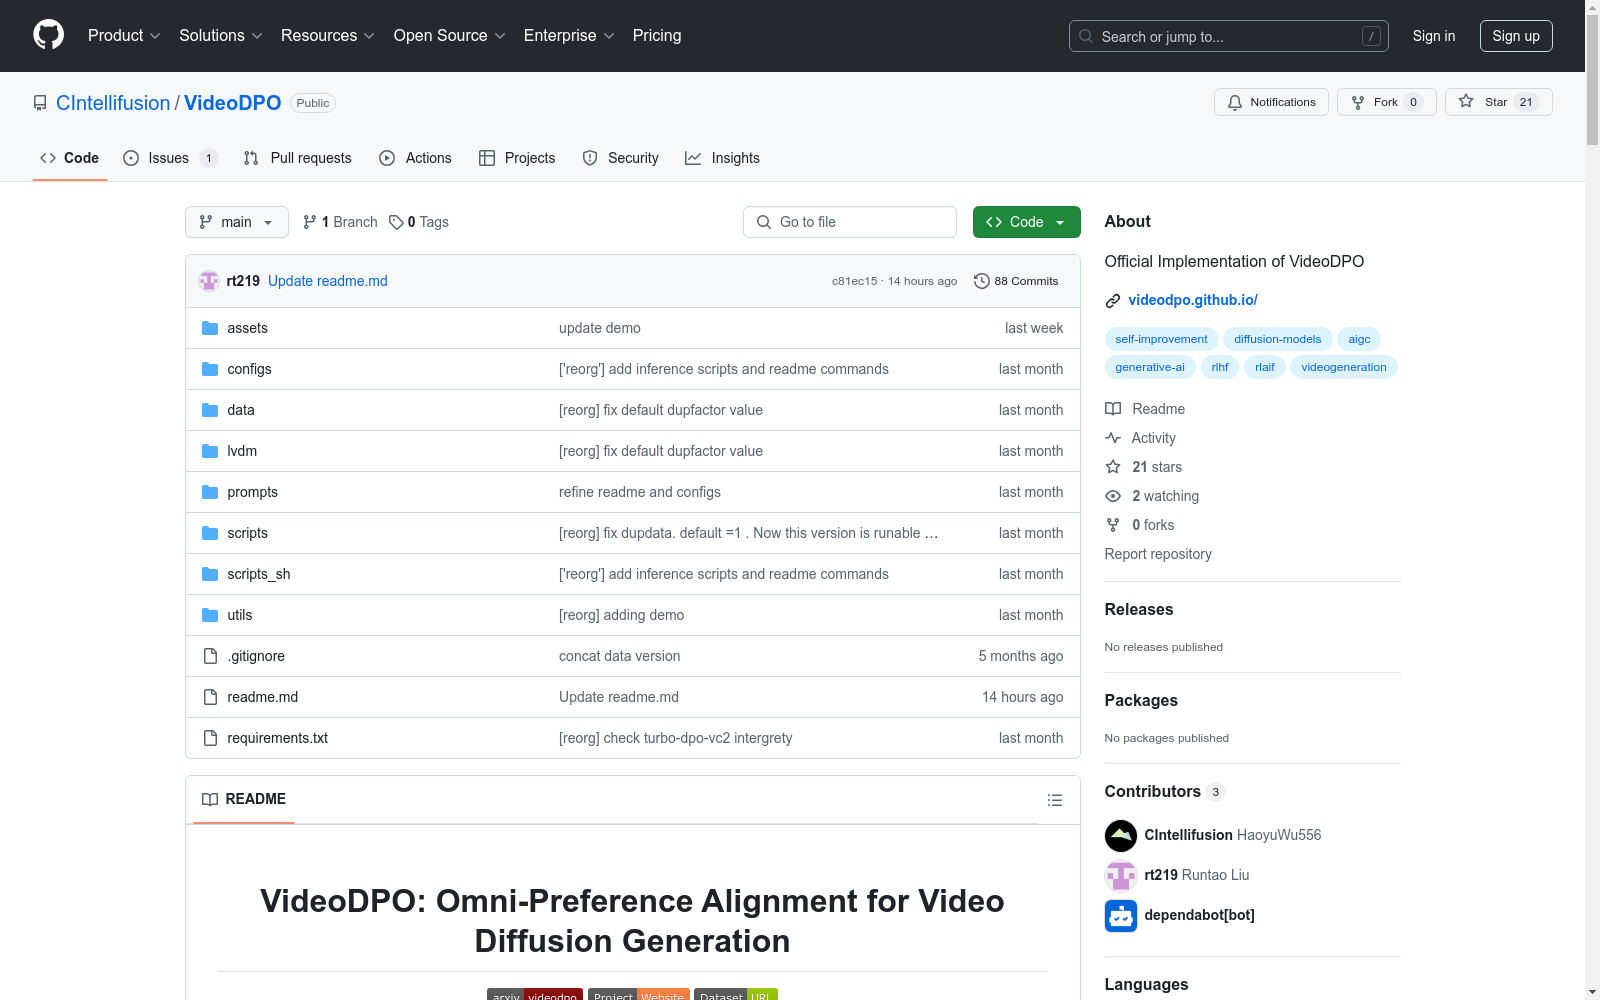Select the self-improvement topic tag
Image resolution: width=1600 pixels, height=1000 pixels.
pyautogui.click(x=1161, y=339)
